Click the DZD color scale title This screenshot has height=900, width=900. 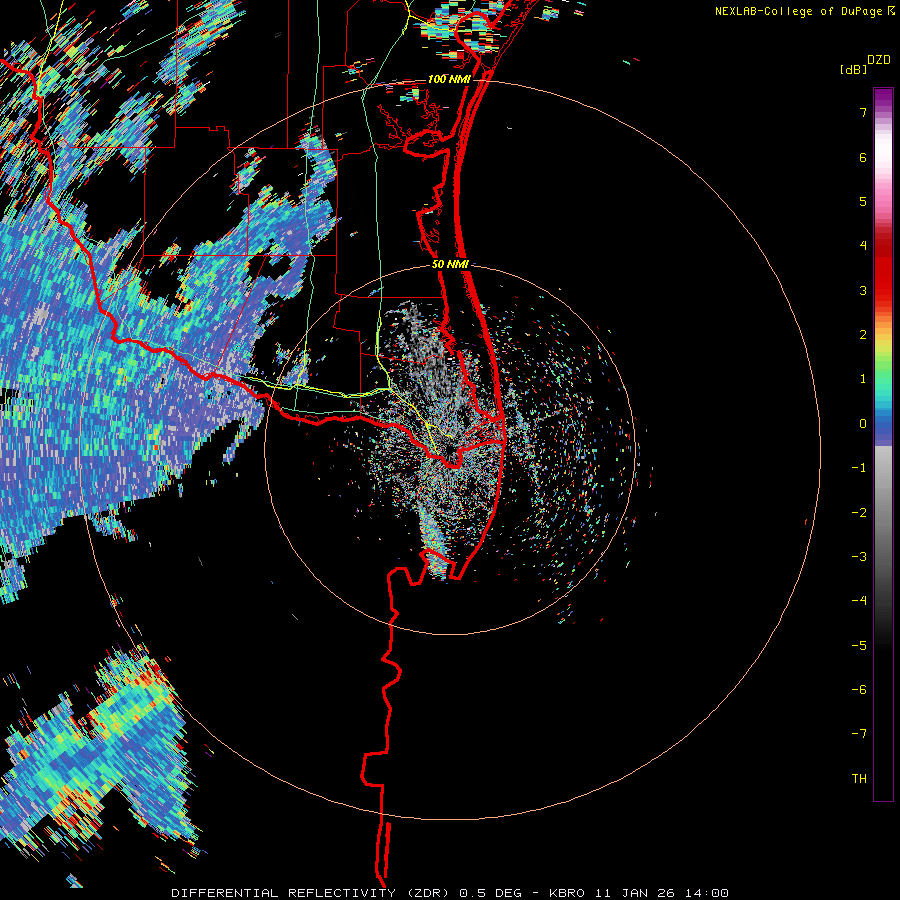point(879,60)
